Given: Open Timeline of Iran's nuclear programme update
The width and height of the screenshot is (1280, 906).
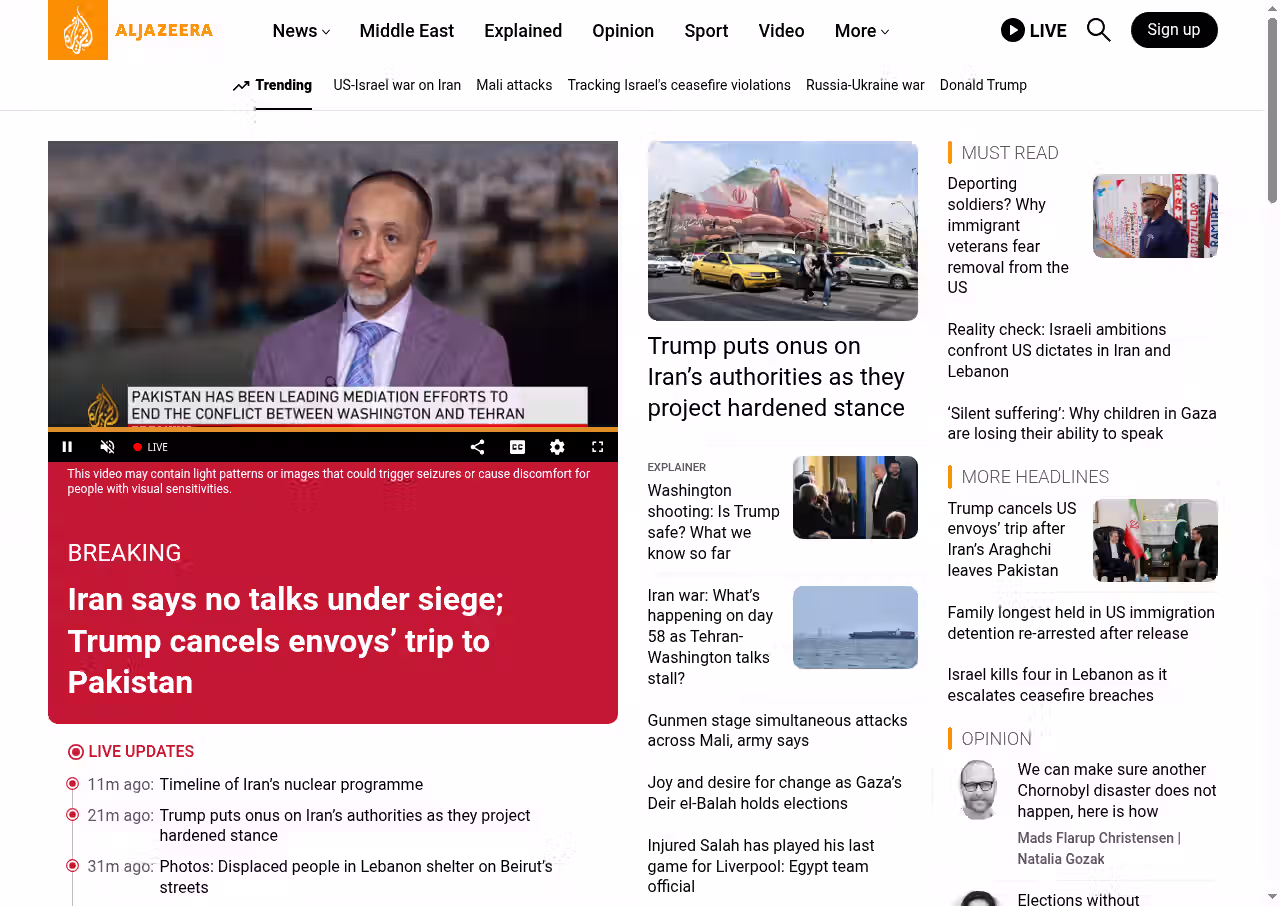Looking at the screenshot, I should (291, 784).
